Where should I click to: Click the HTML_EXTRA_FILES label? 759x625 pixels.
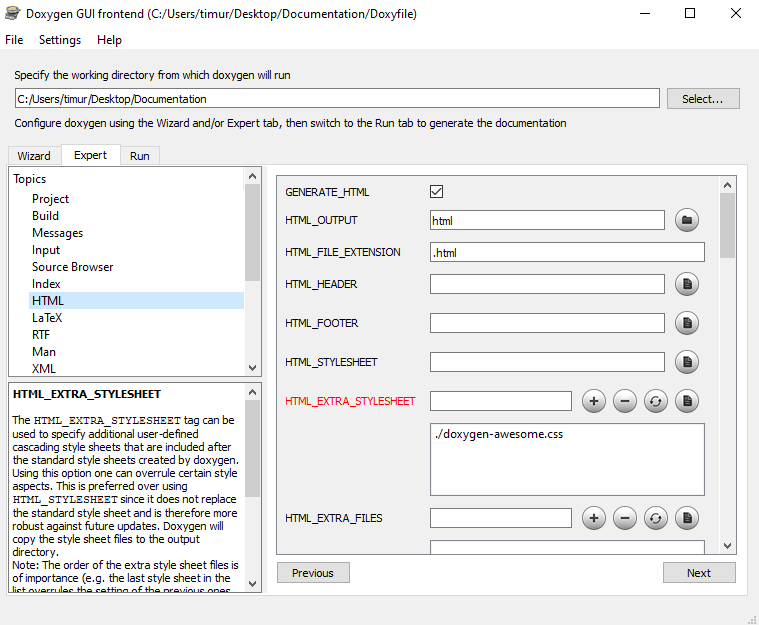pos(334,518)
